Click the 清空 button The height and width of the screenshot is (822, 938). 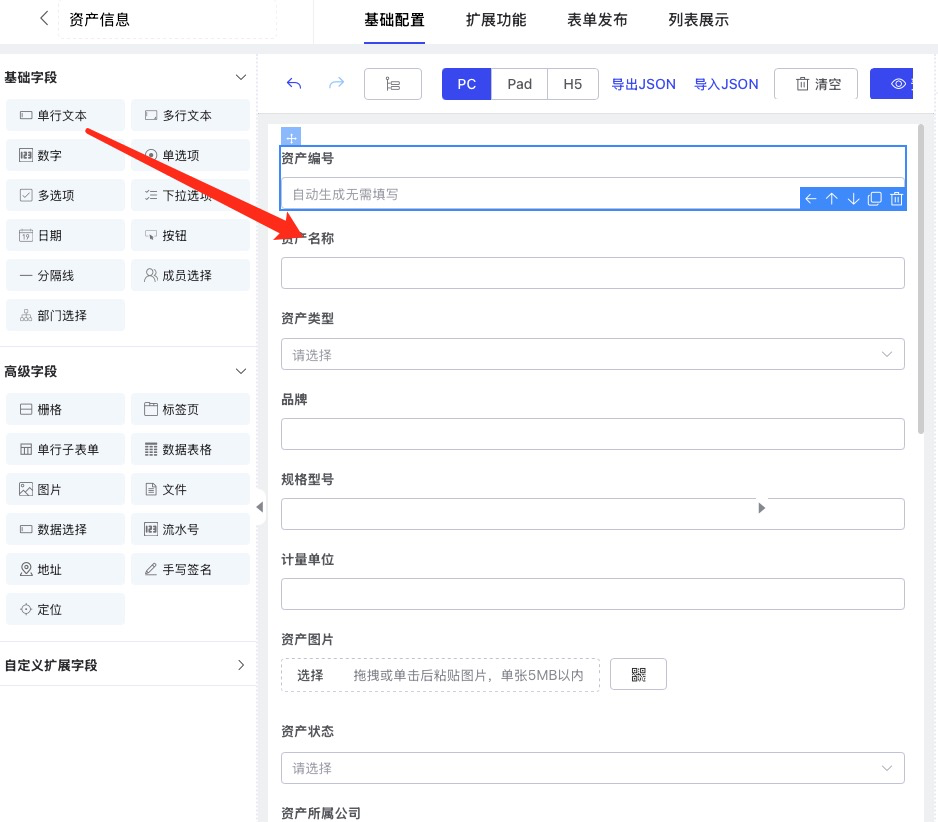tap(817, 84)
